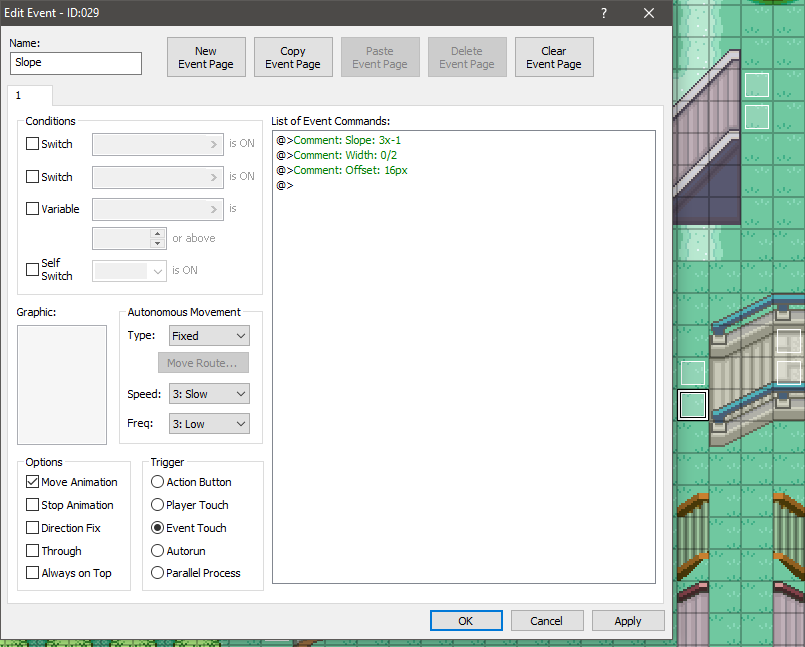
Task: Set trigger to Autorun
Action: click(158, 551)
